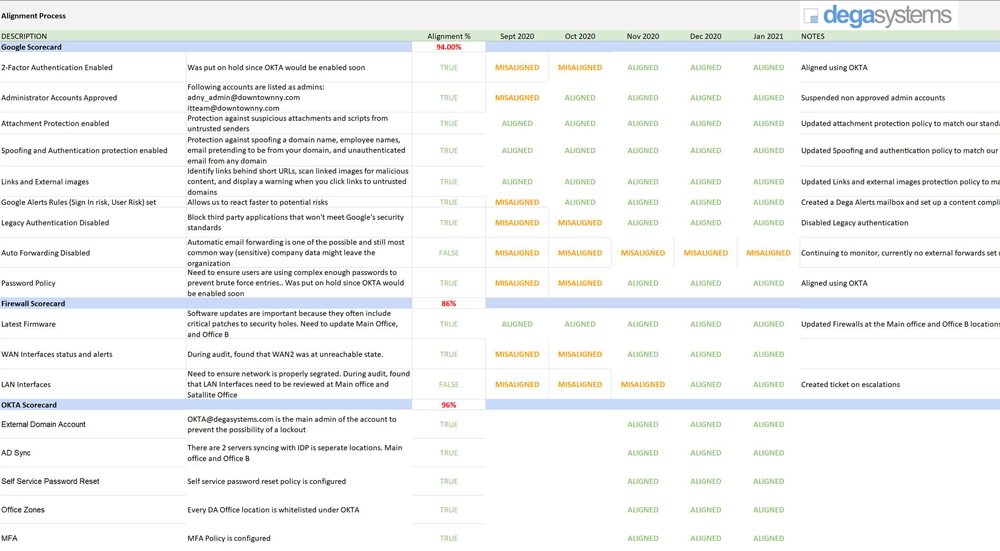Select the Office Zones cell
This screenshot has width=1000, height=551.
pos(92,510)
